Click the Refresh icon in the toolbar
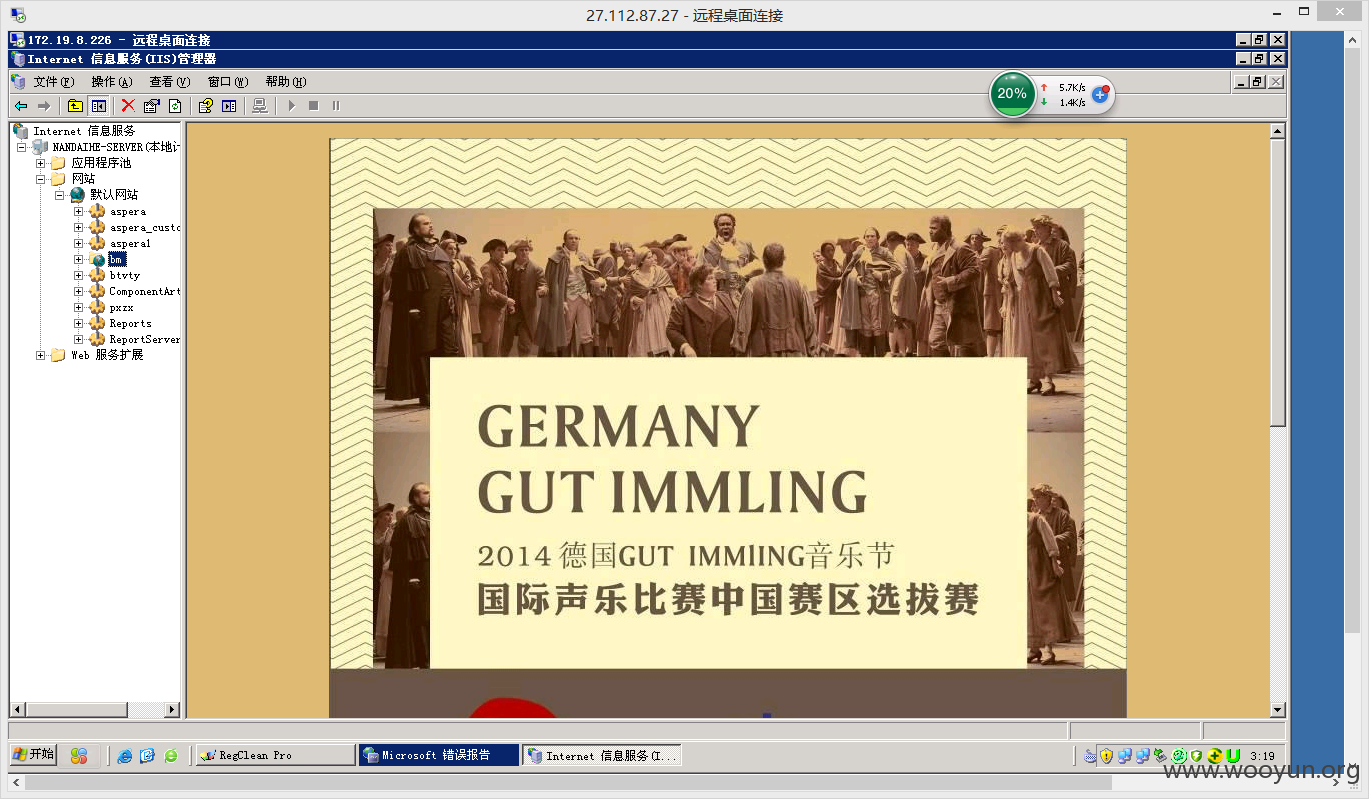Screen dimensions: 1369x799 pyautogui.click(x=175, y=106)
